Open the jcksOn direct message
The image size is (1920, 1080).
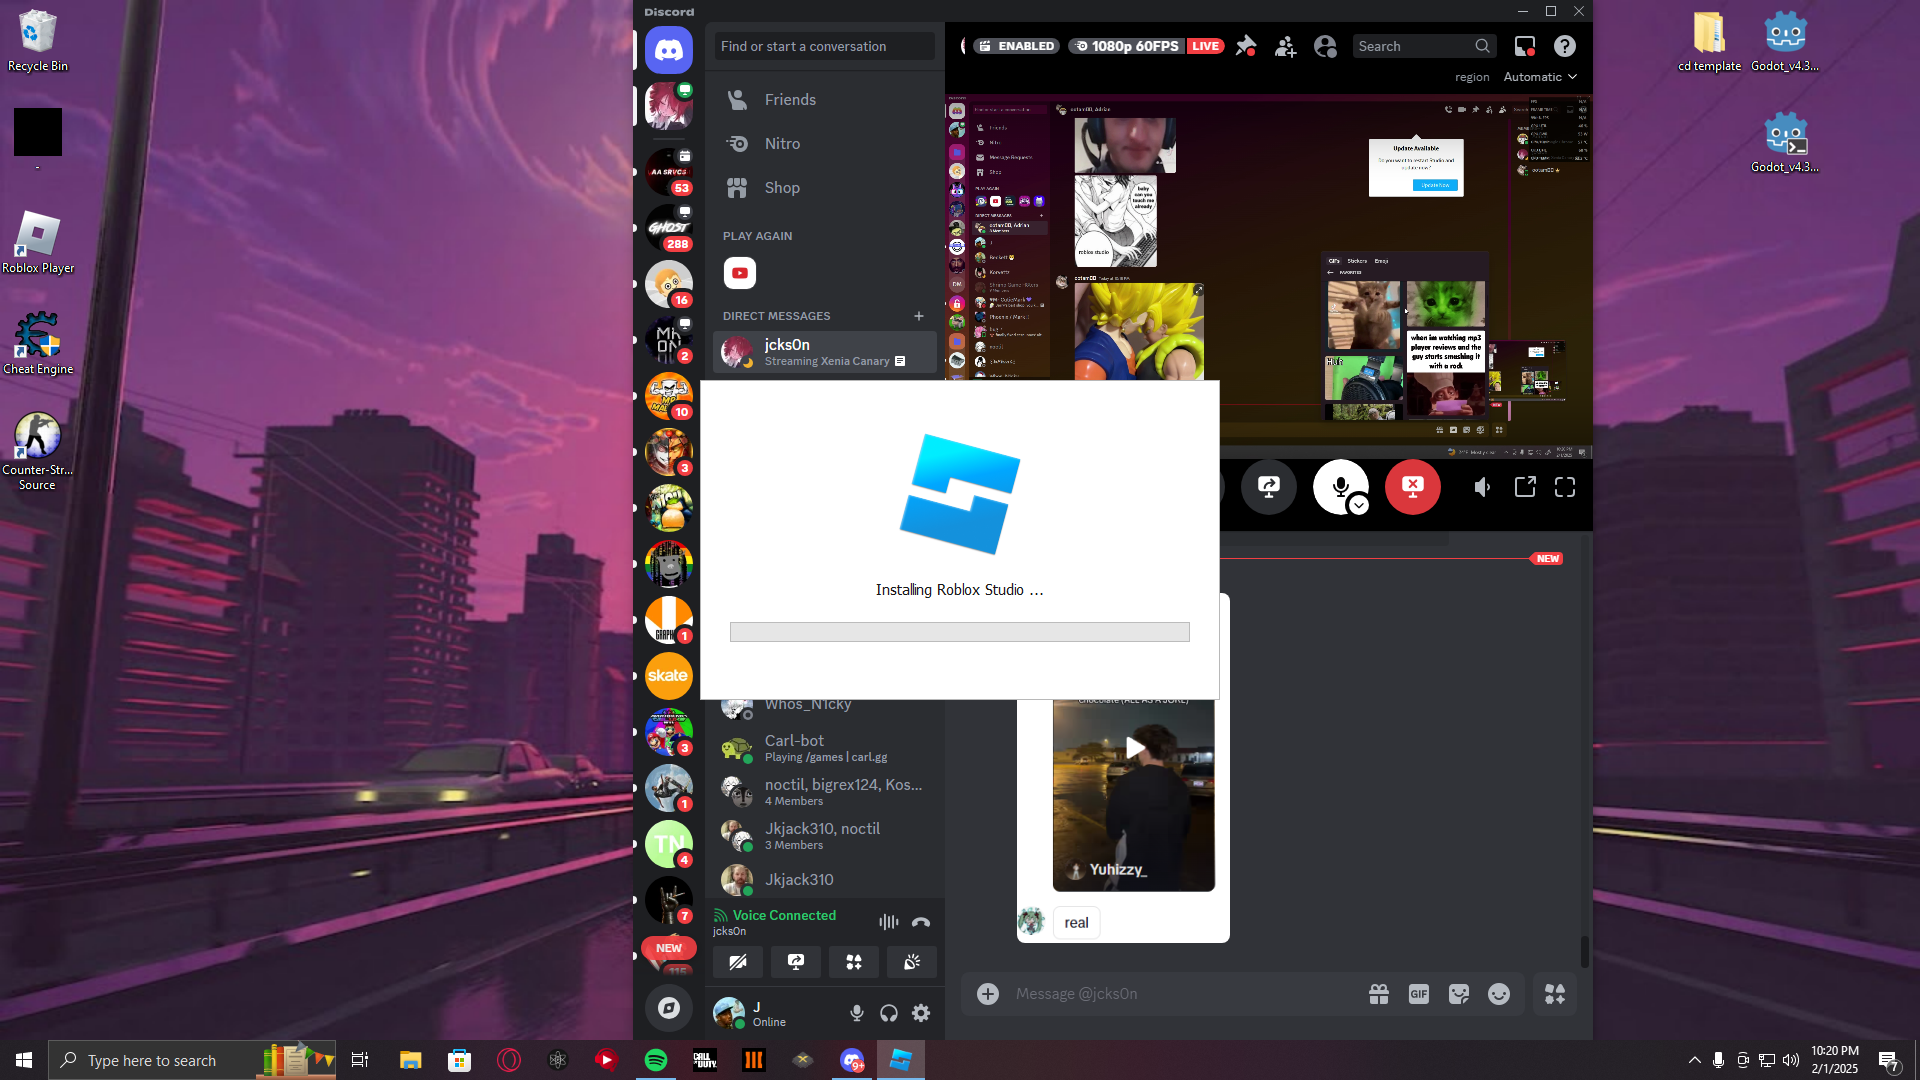pyautogui.click(x=825, y=352)
